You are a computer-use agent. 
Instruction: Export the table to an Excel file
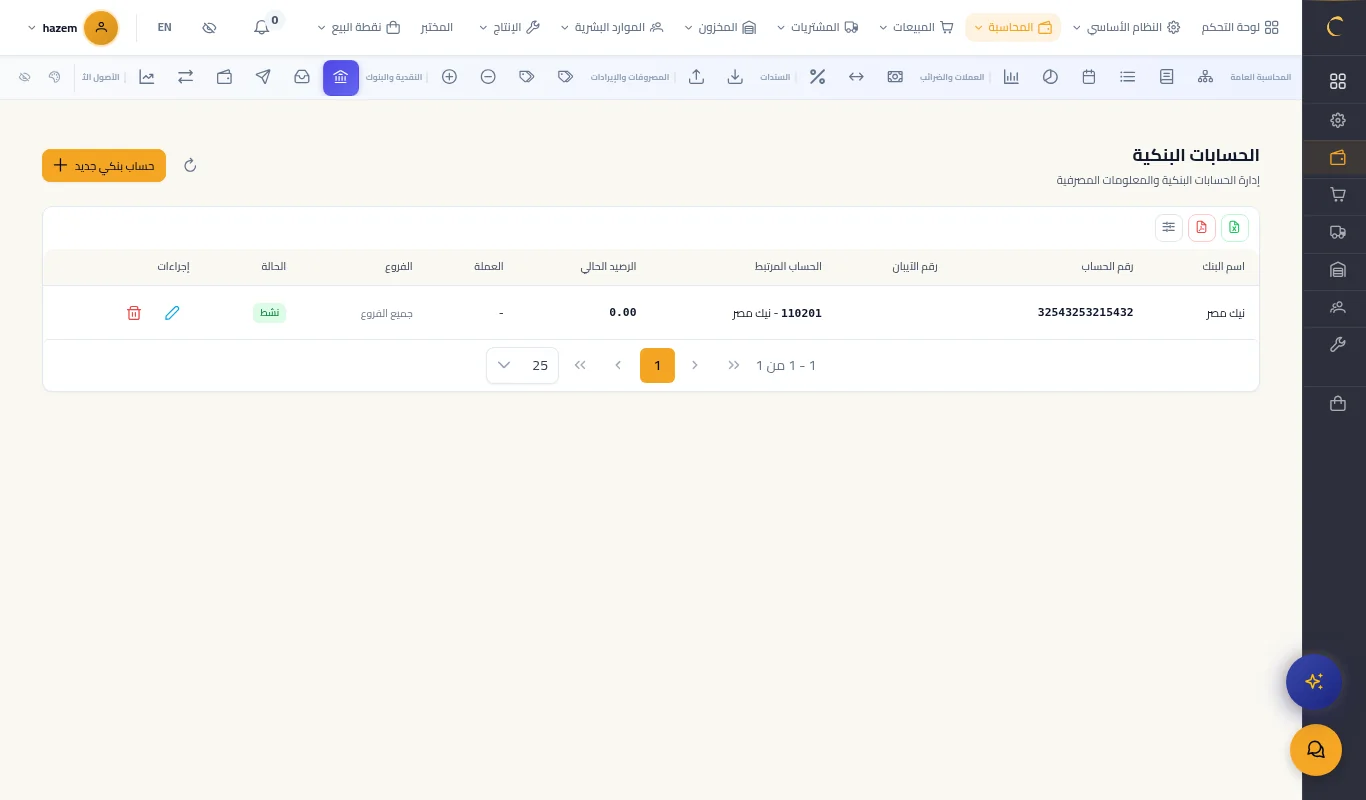1234,228
